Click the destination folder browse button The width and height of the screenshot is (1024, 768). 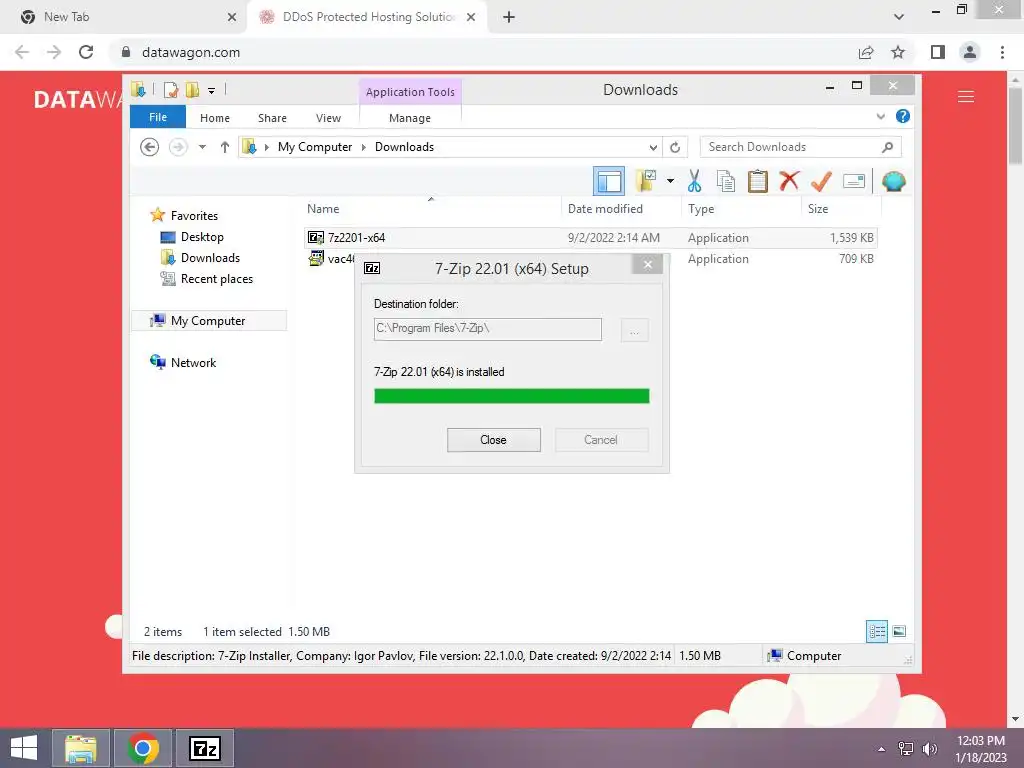point(634,330)
